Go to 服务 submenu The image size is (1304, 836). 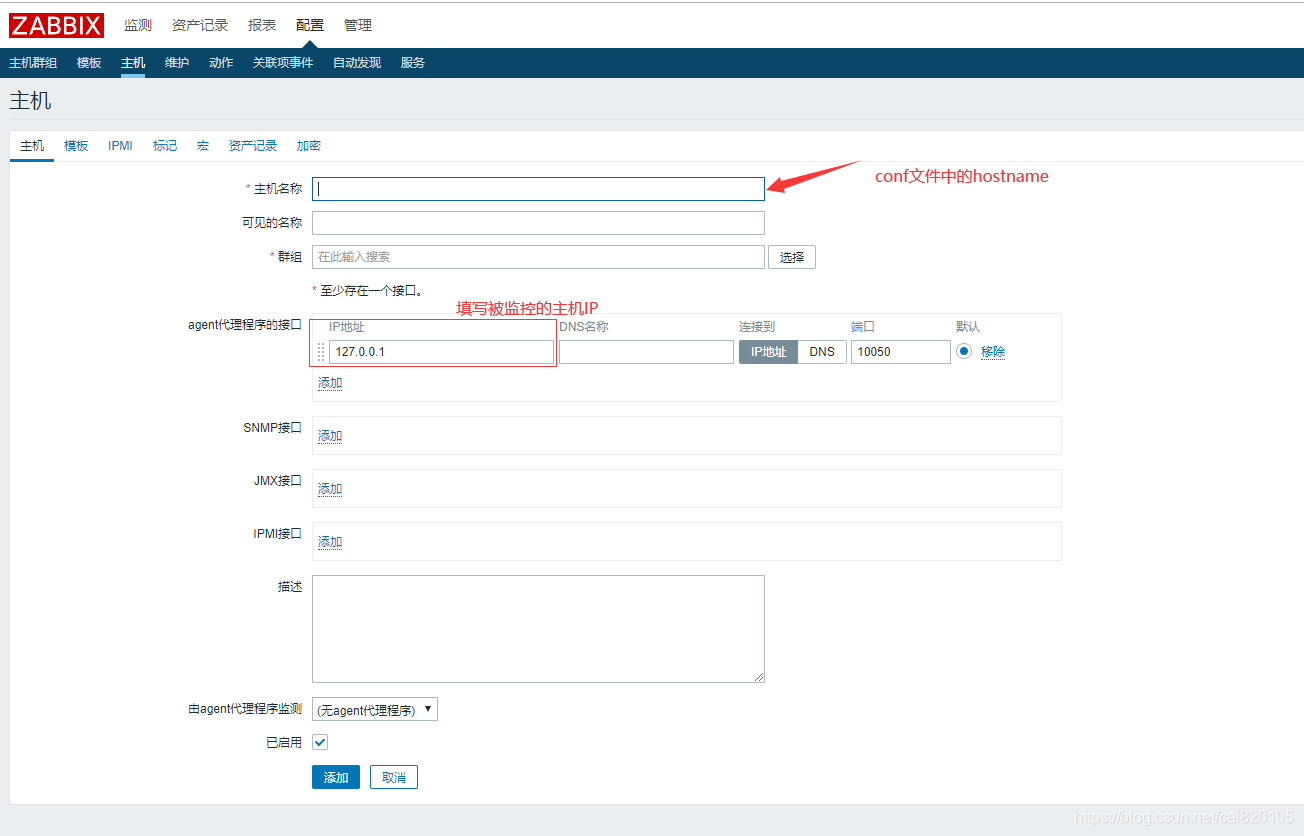pos(413,63)
